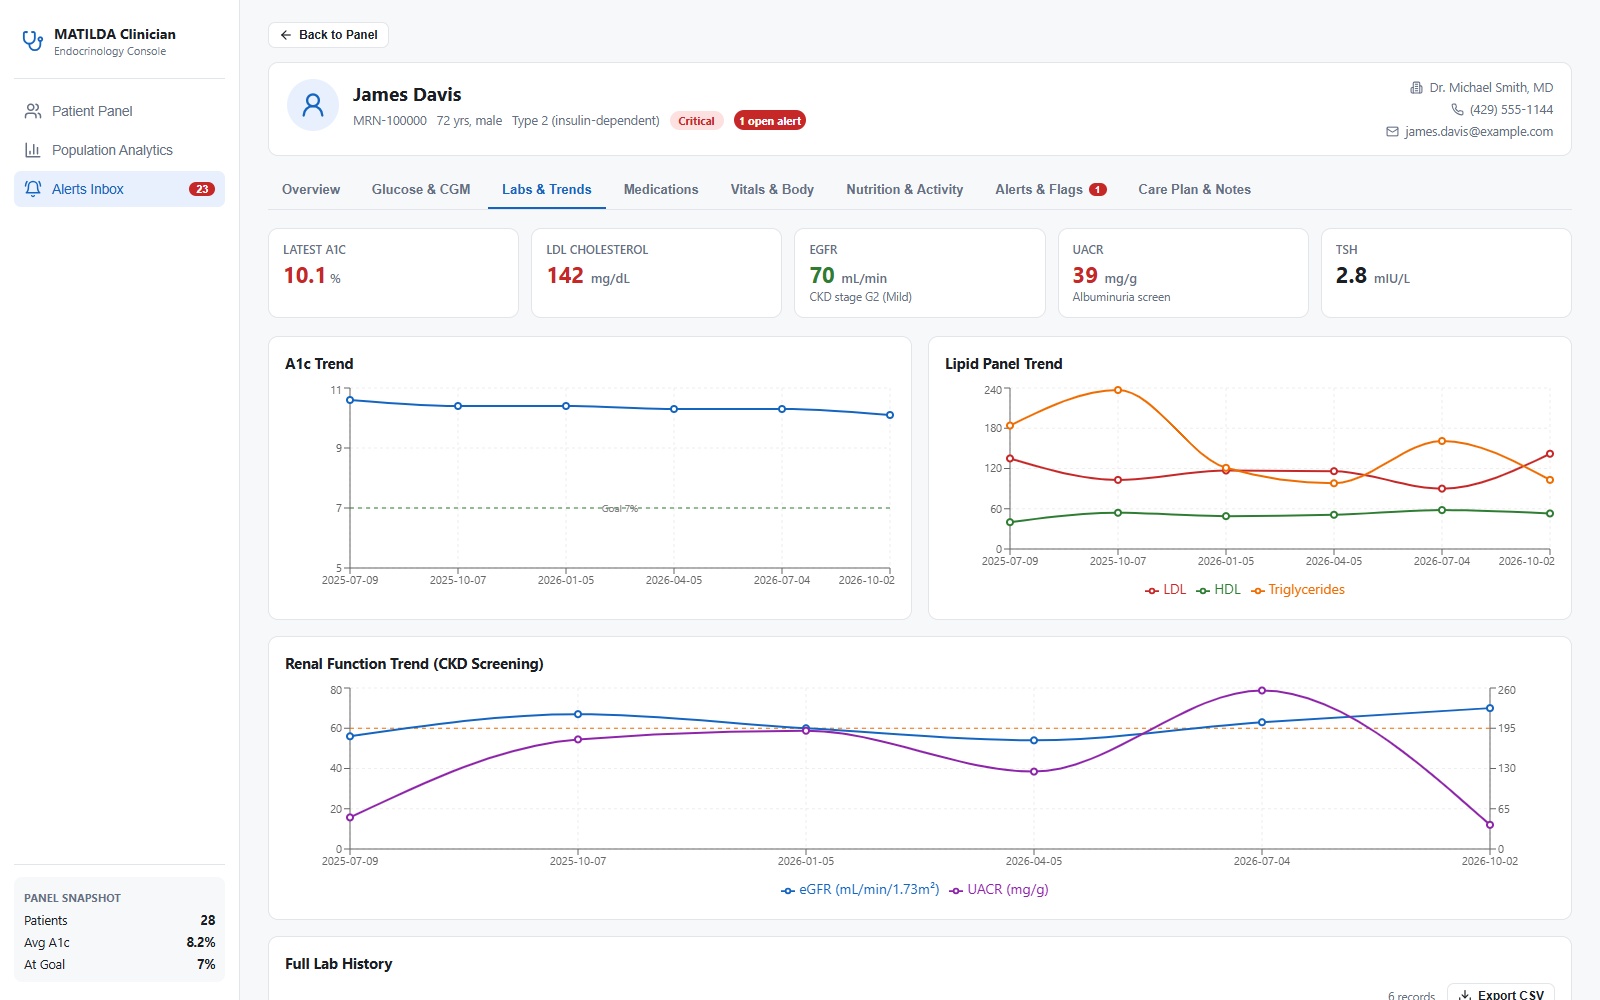Click the Patient Panel people icon
The height and width of the screenshot is (1000, 1600).
[x=33, y=111]
